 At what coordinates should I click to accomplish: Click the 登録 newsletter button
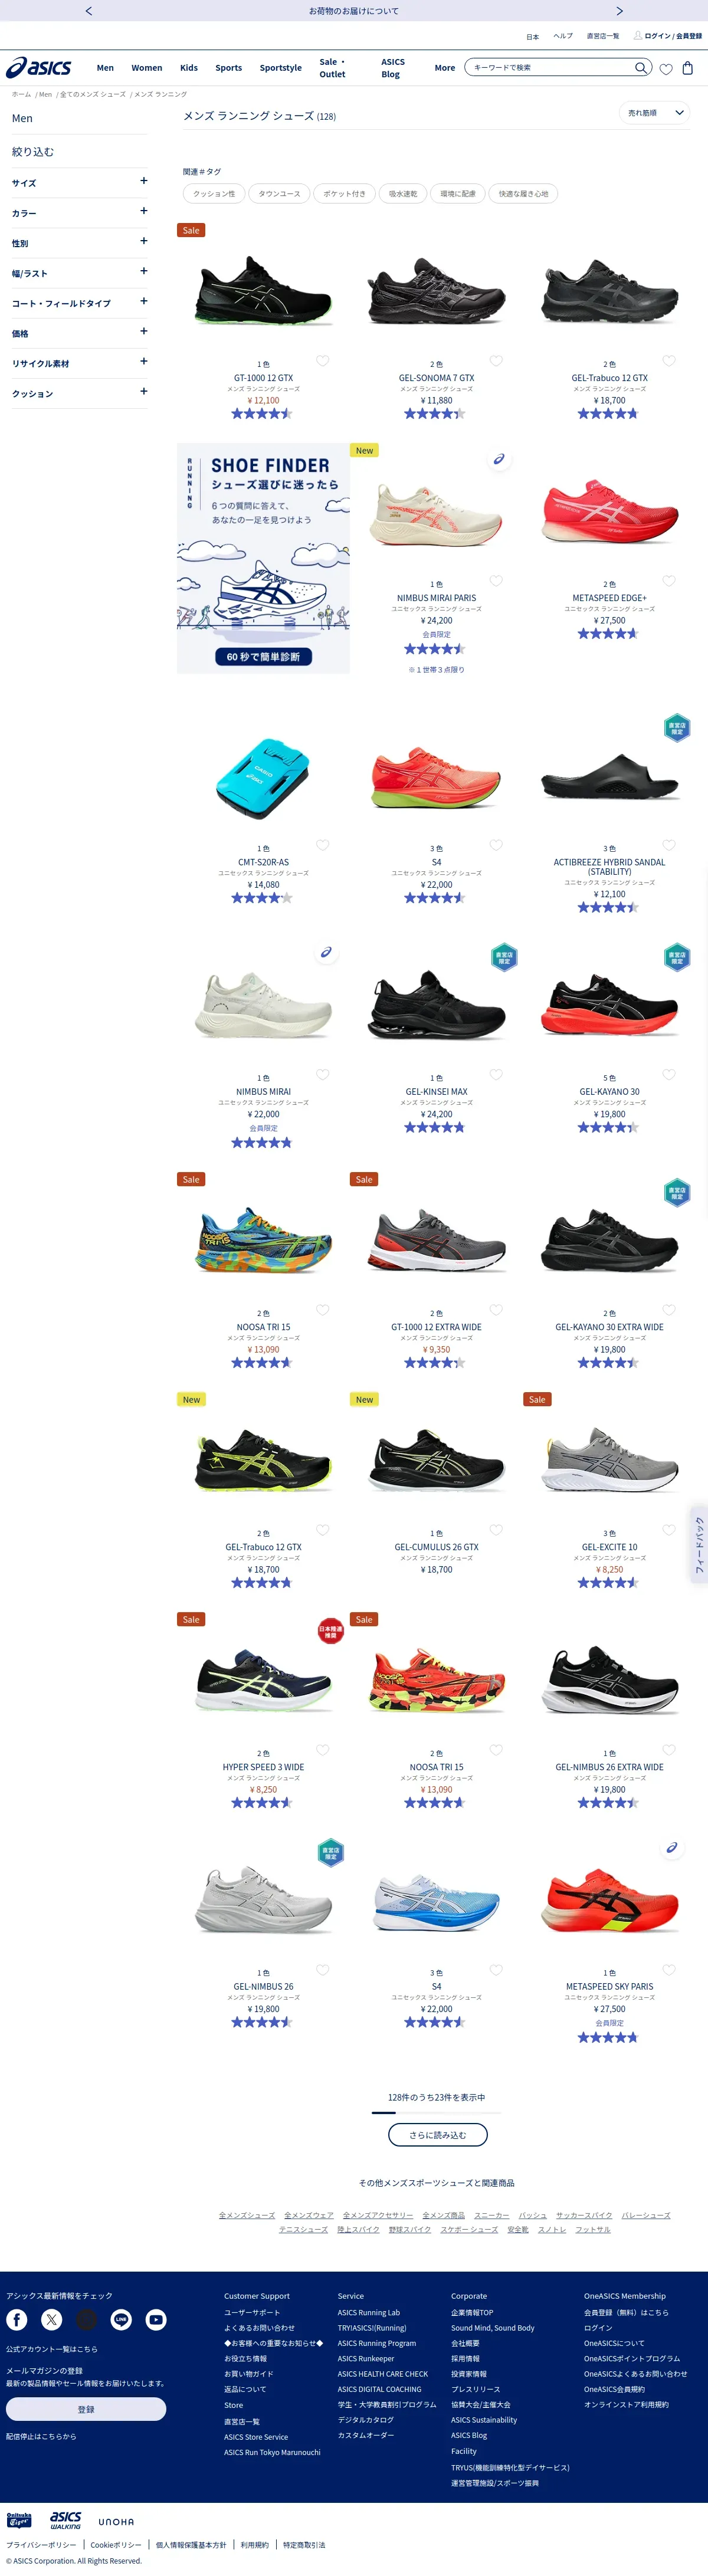[x=86, y=2409]
